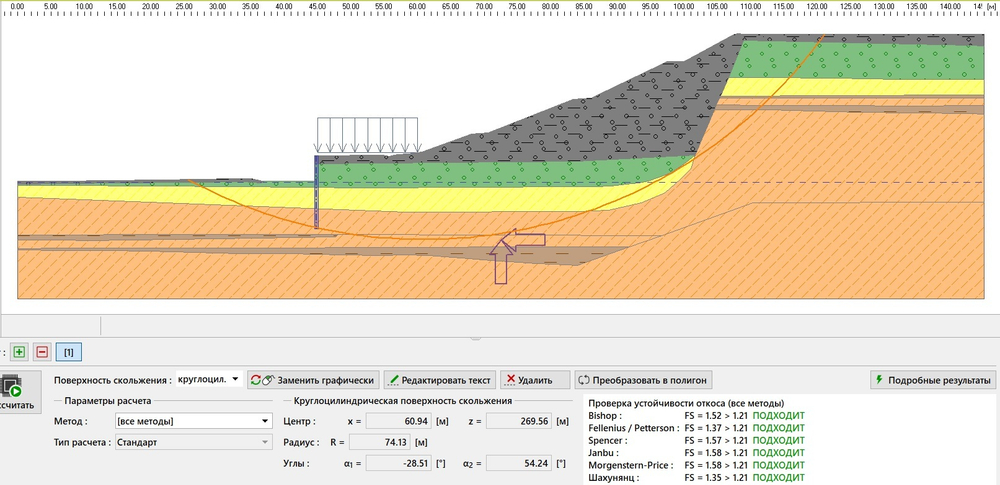The height and width of the screenshot is (485, 1000).
Task: Click Преобразовать в полигон
Action: pos(641,380)
